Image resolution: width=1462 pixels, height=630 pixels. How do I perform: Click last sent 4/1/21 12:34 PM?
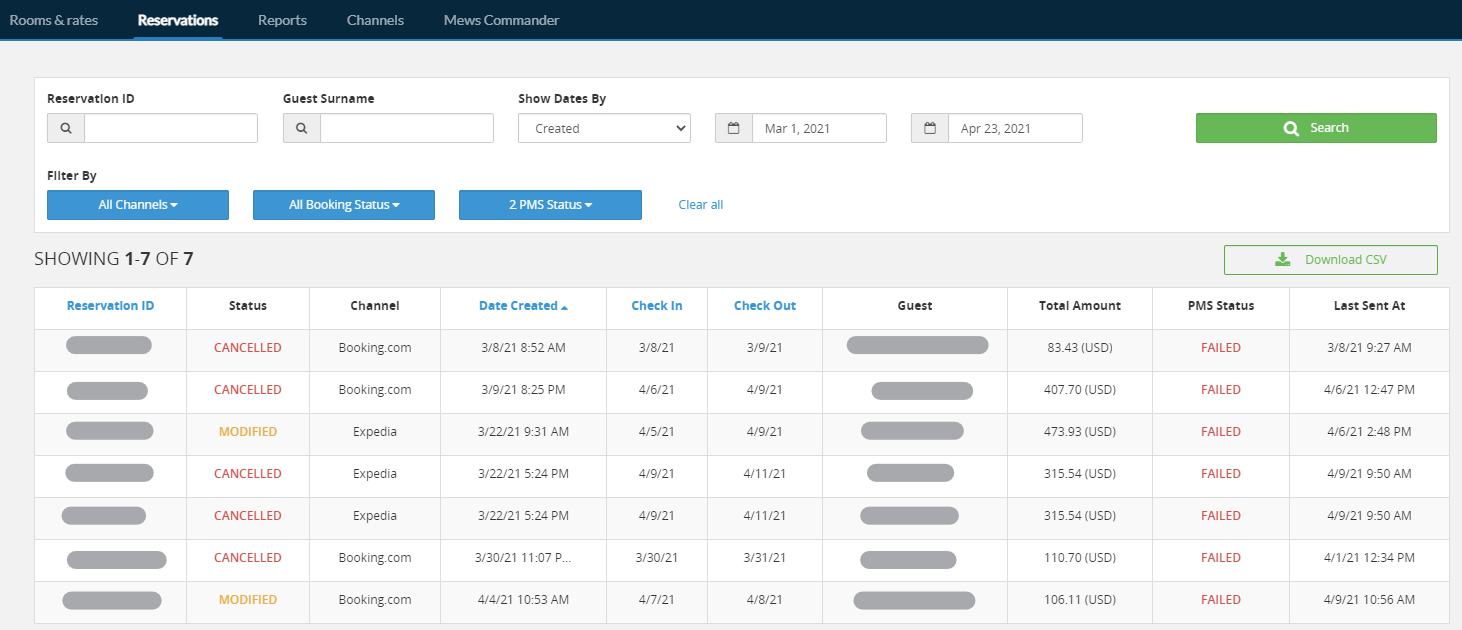1369,558
